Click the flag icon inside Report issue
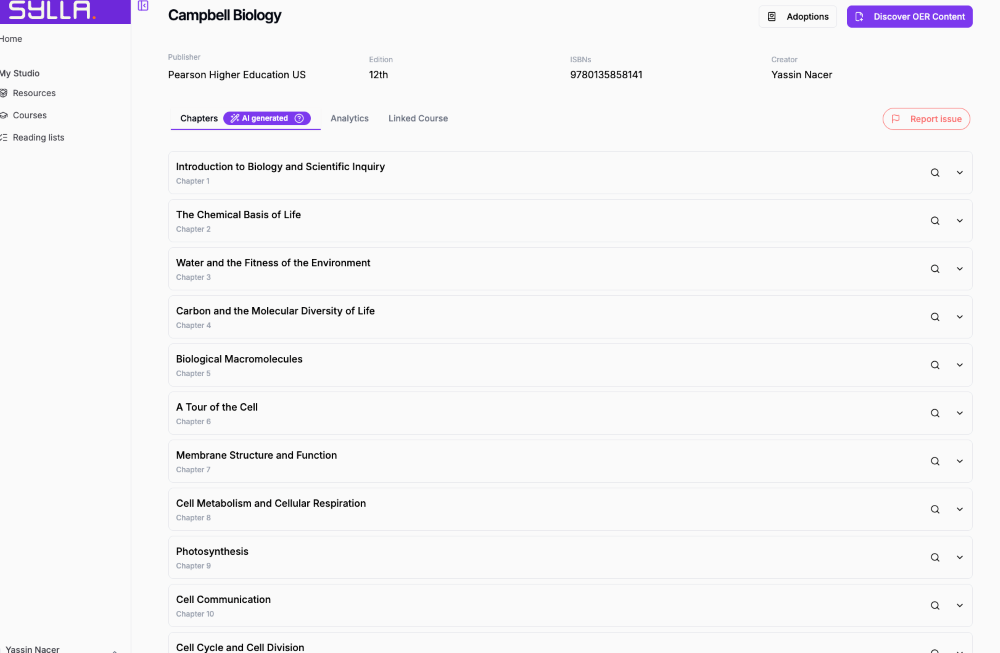 click(897, 118)
